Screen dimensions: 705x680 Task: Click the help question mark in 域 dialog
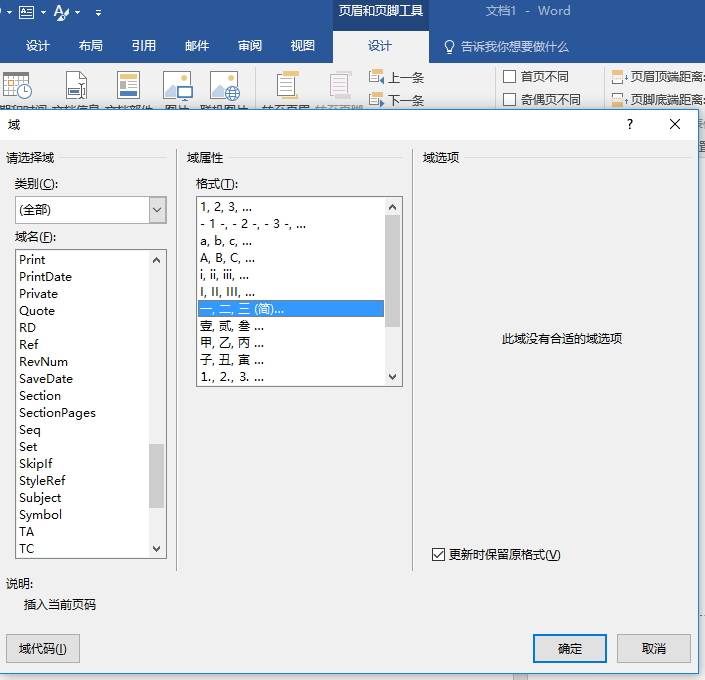coord(629,124)
